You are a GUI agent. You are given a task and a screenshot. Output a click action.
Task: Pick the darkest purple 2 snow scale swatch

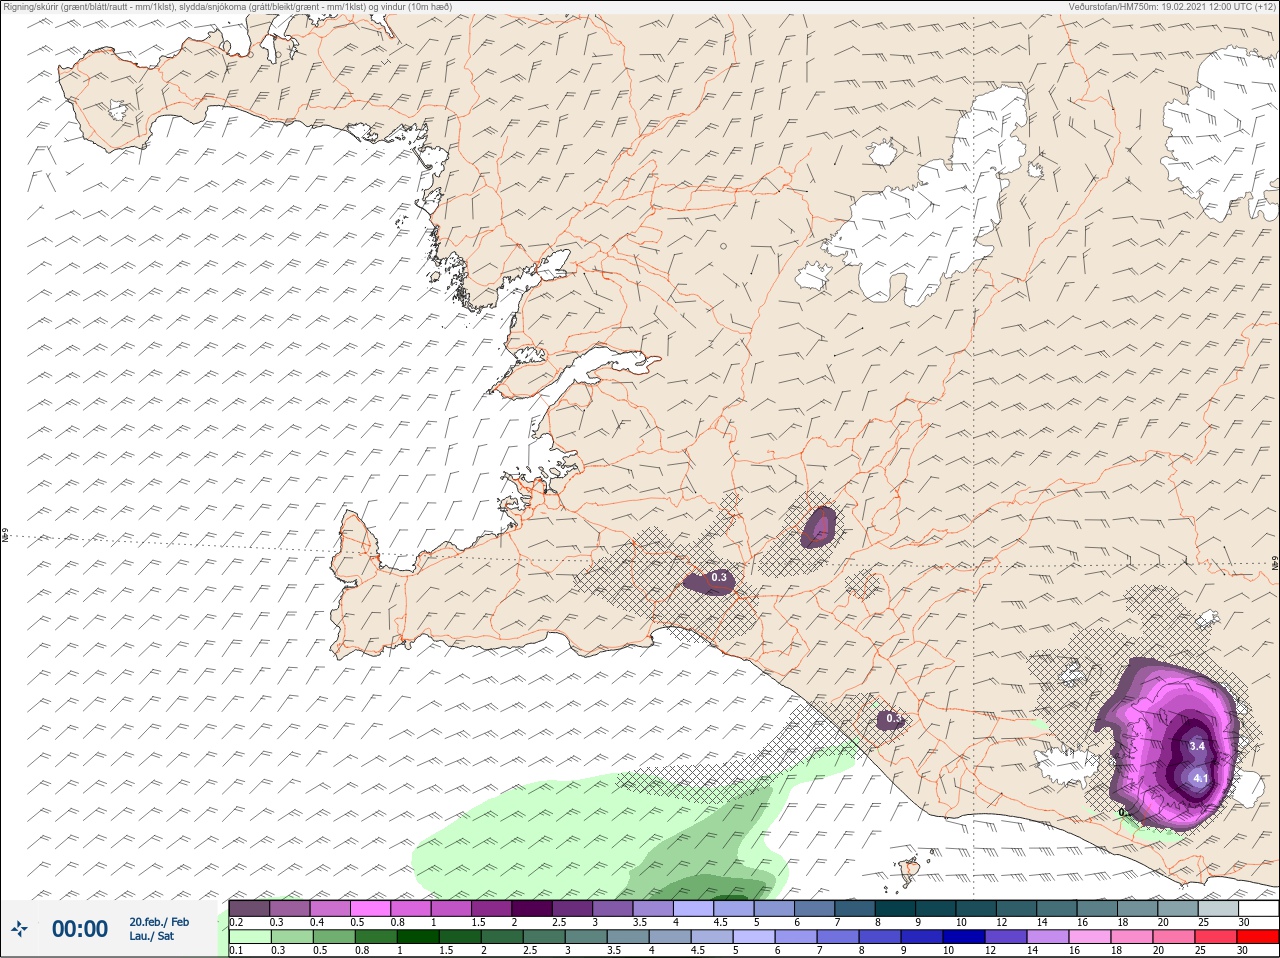click(x=532, y=908)
